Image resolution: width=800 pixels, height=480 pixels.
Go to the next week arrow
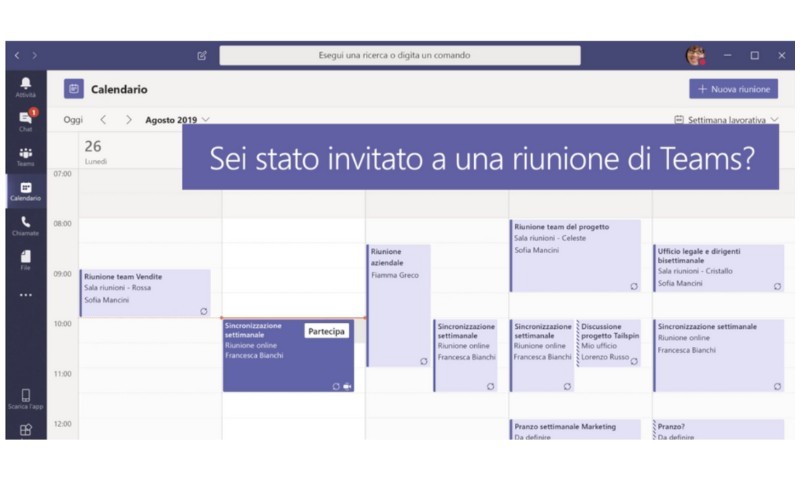(129, 119)
